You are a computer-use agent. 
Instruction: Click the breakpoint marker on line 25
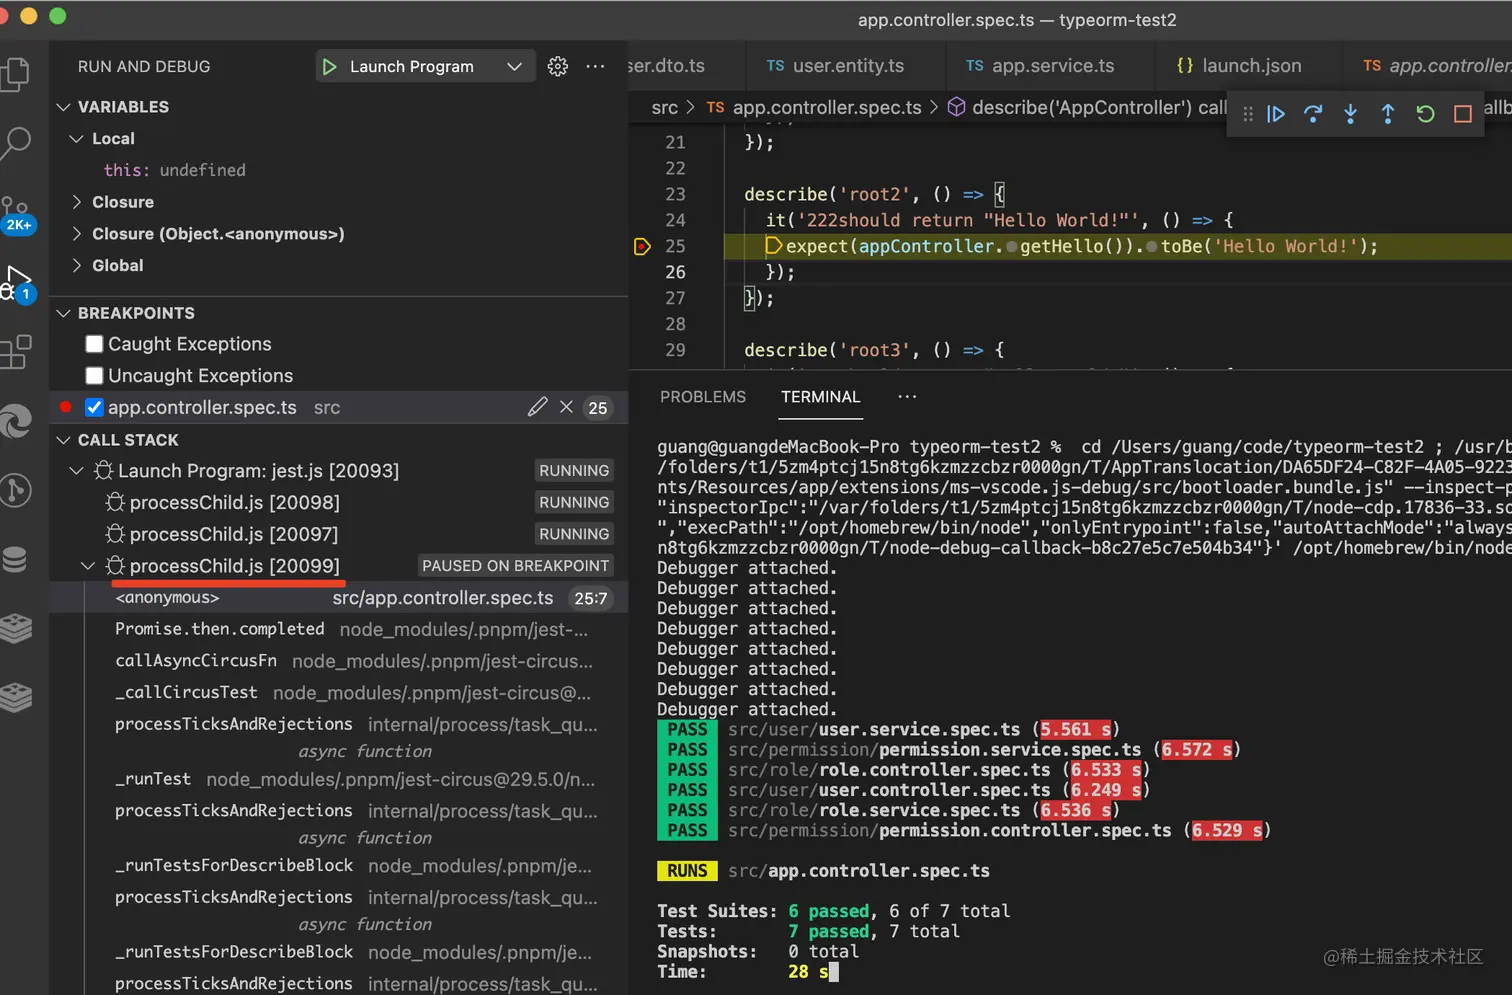[642, 246]
